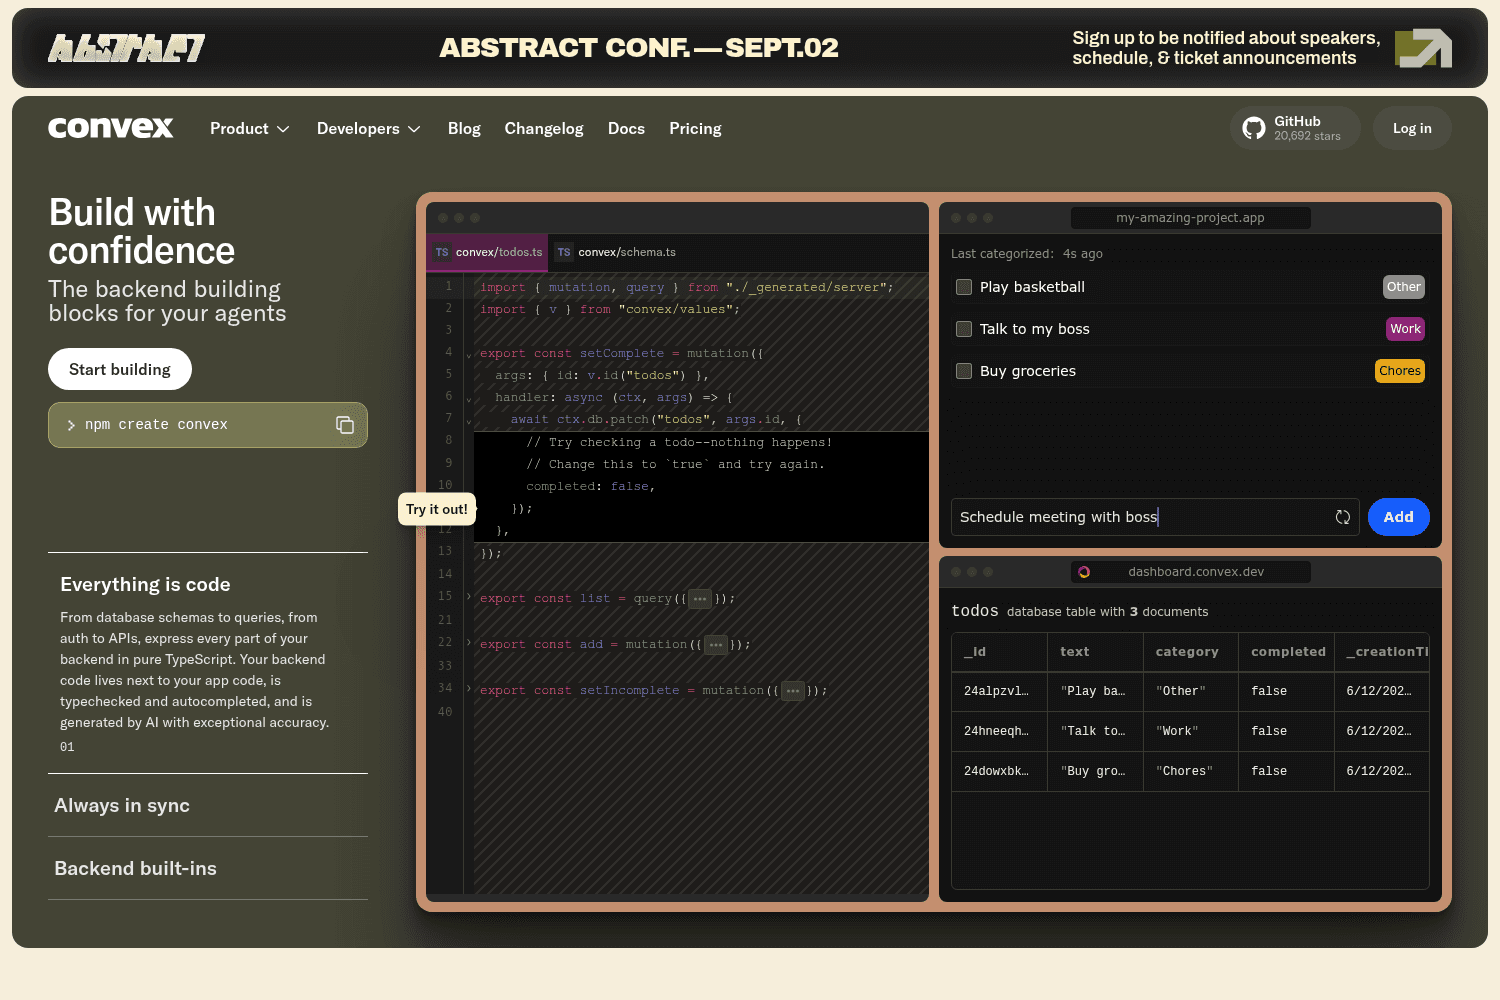Click the "Play ba…" text cell
1500x1000 pixels.
point(1093,691)
